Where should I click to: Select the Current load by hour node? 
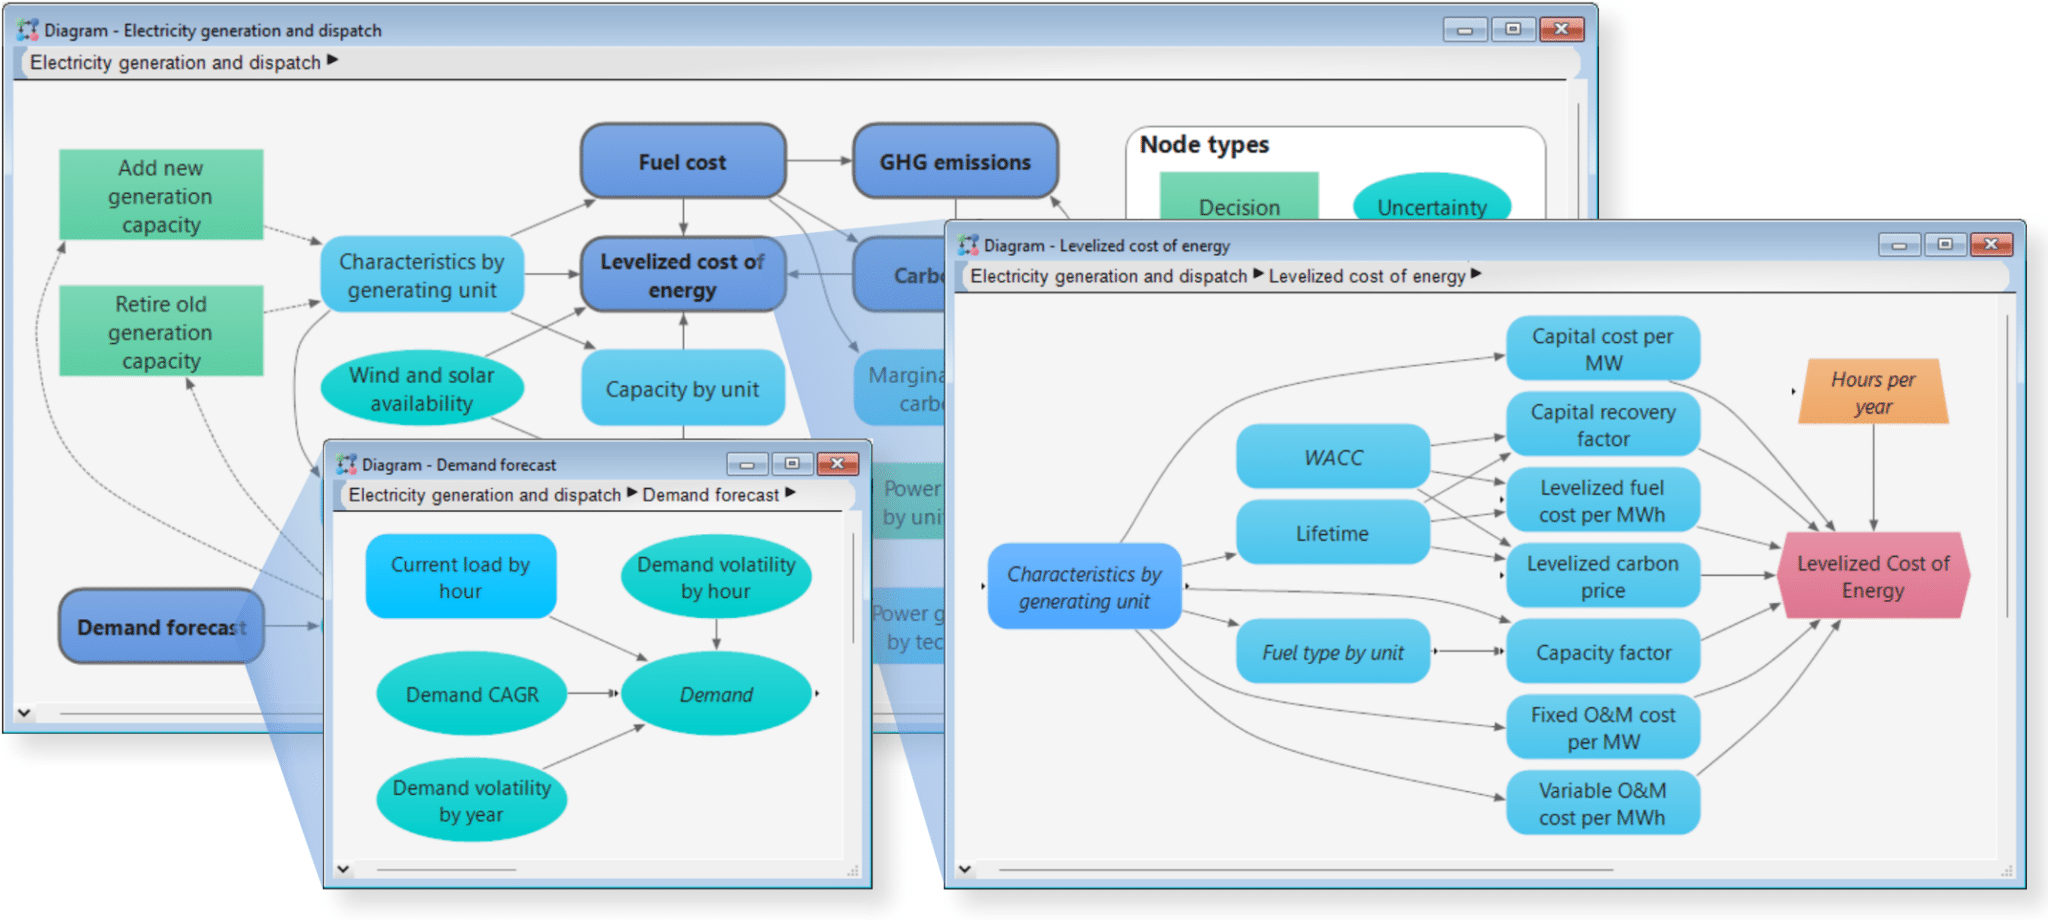(x=460, y=577)
